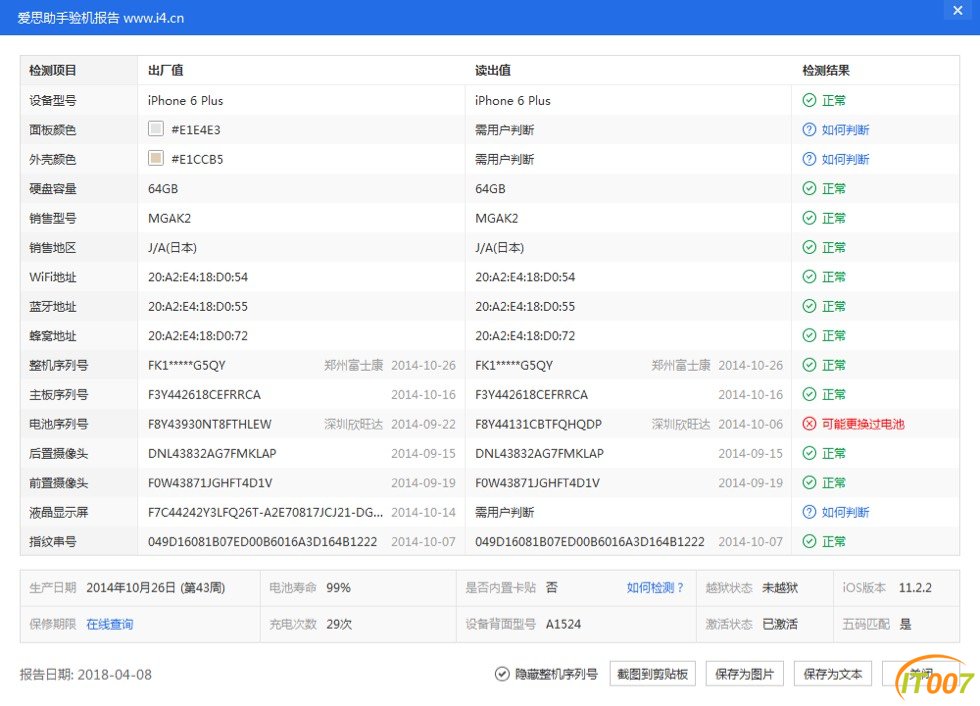This screenshot has width=980, height=706.
Task: Click 截图到剪贴板 button
Action: 652,674
